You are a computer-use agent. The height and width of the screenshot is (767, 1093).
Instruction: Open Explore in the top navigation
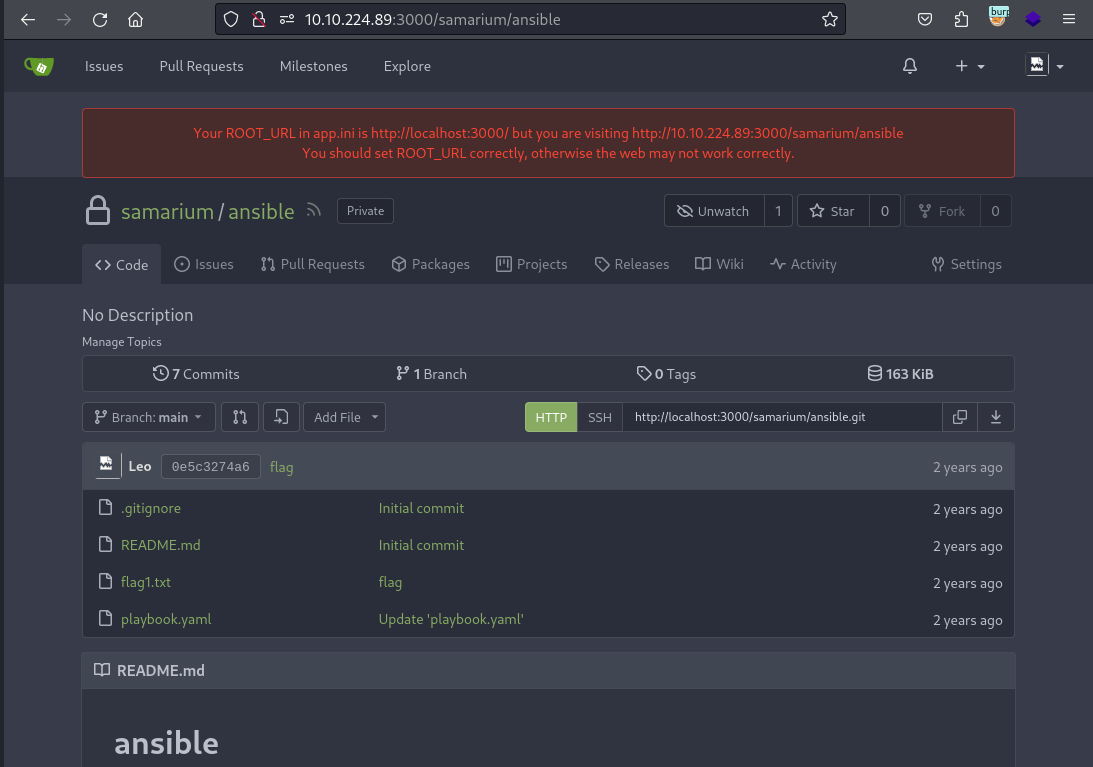[x=407, y=66]
